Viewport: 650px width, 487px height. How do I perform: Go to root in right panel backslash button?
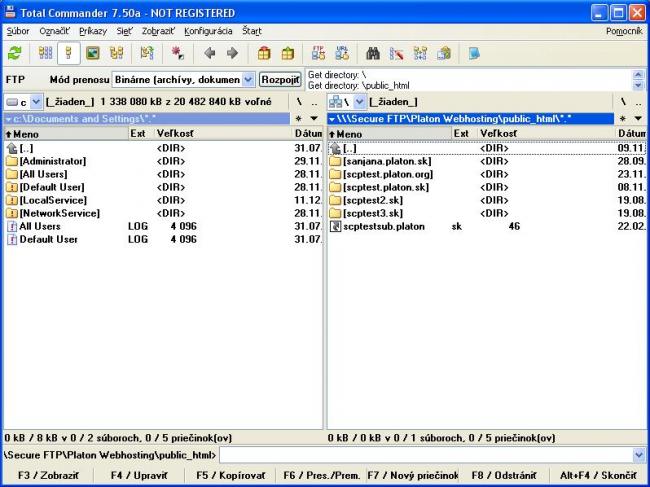pyautogui.click(x=623, y=102)
